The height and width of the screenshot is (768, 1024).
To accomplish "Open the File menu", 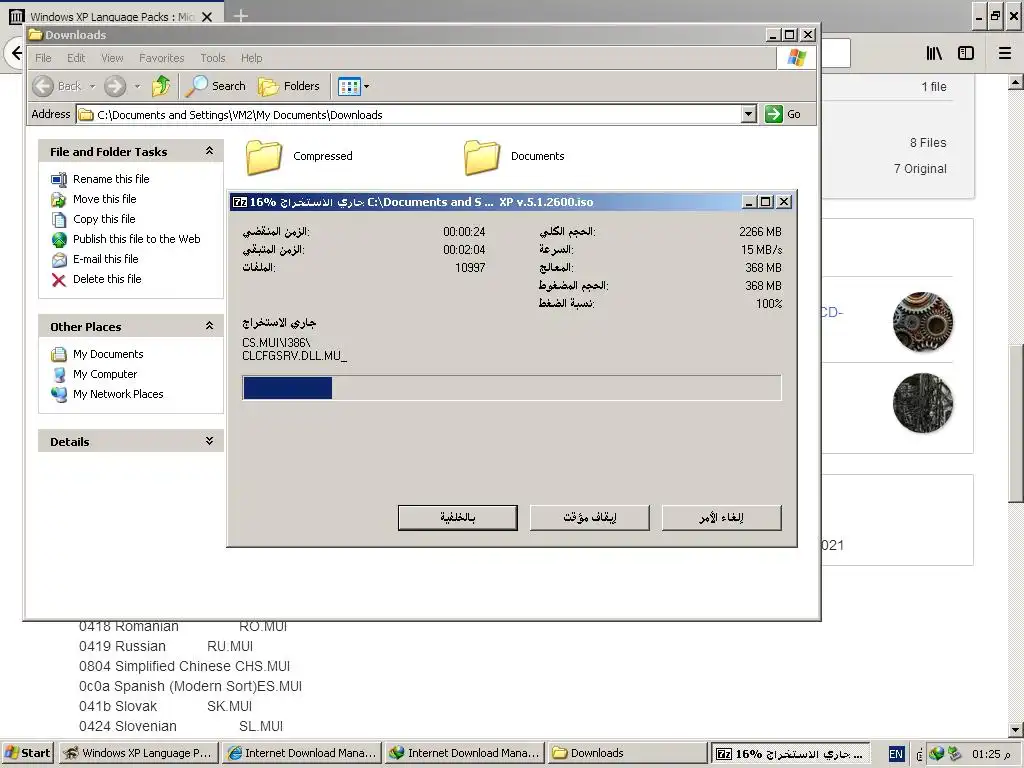I will (43, 58).
